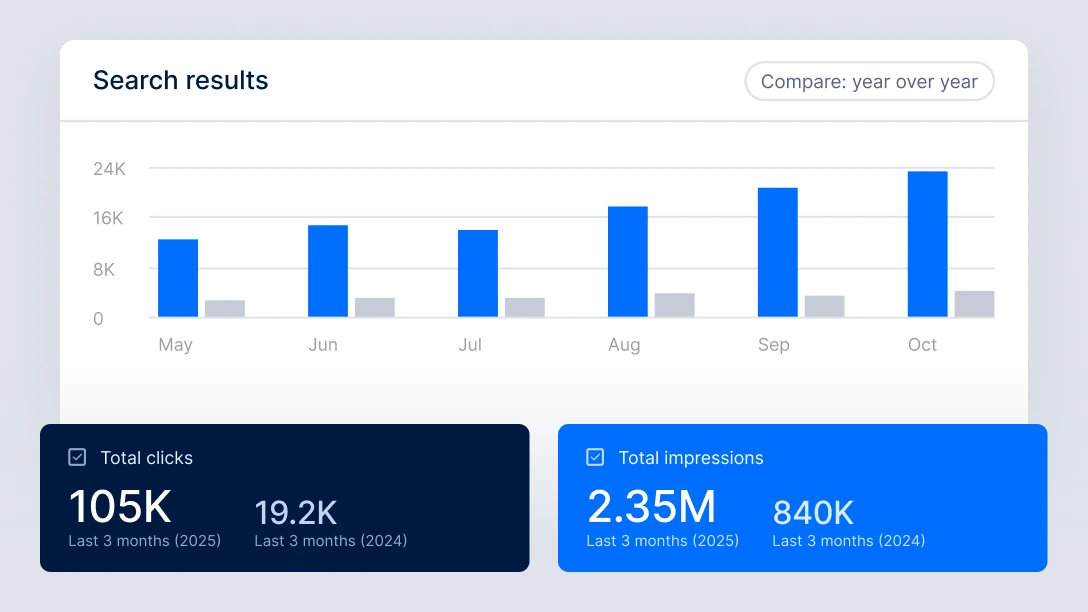The height and width of the screenshot is (612, 1088).
Task: Click Last 3 months (2024) under 840K
Action: 849,541
